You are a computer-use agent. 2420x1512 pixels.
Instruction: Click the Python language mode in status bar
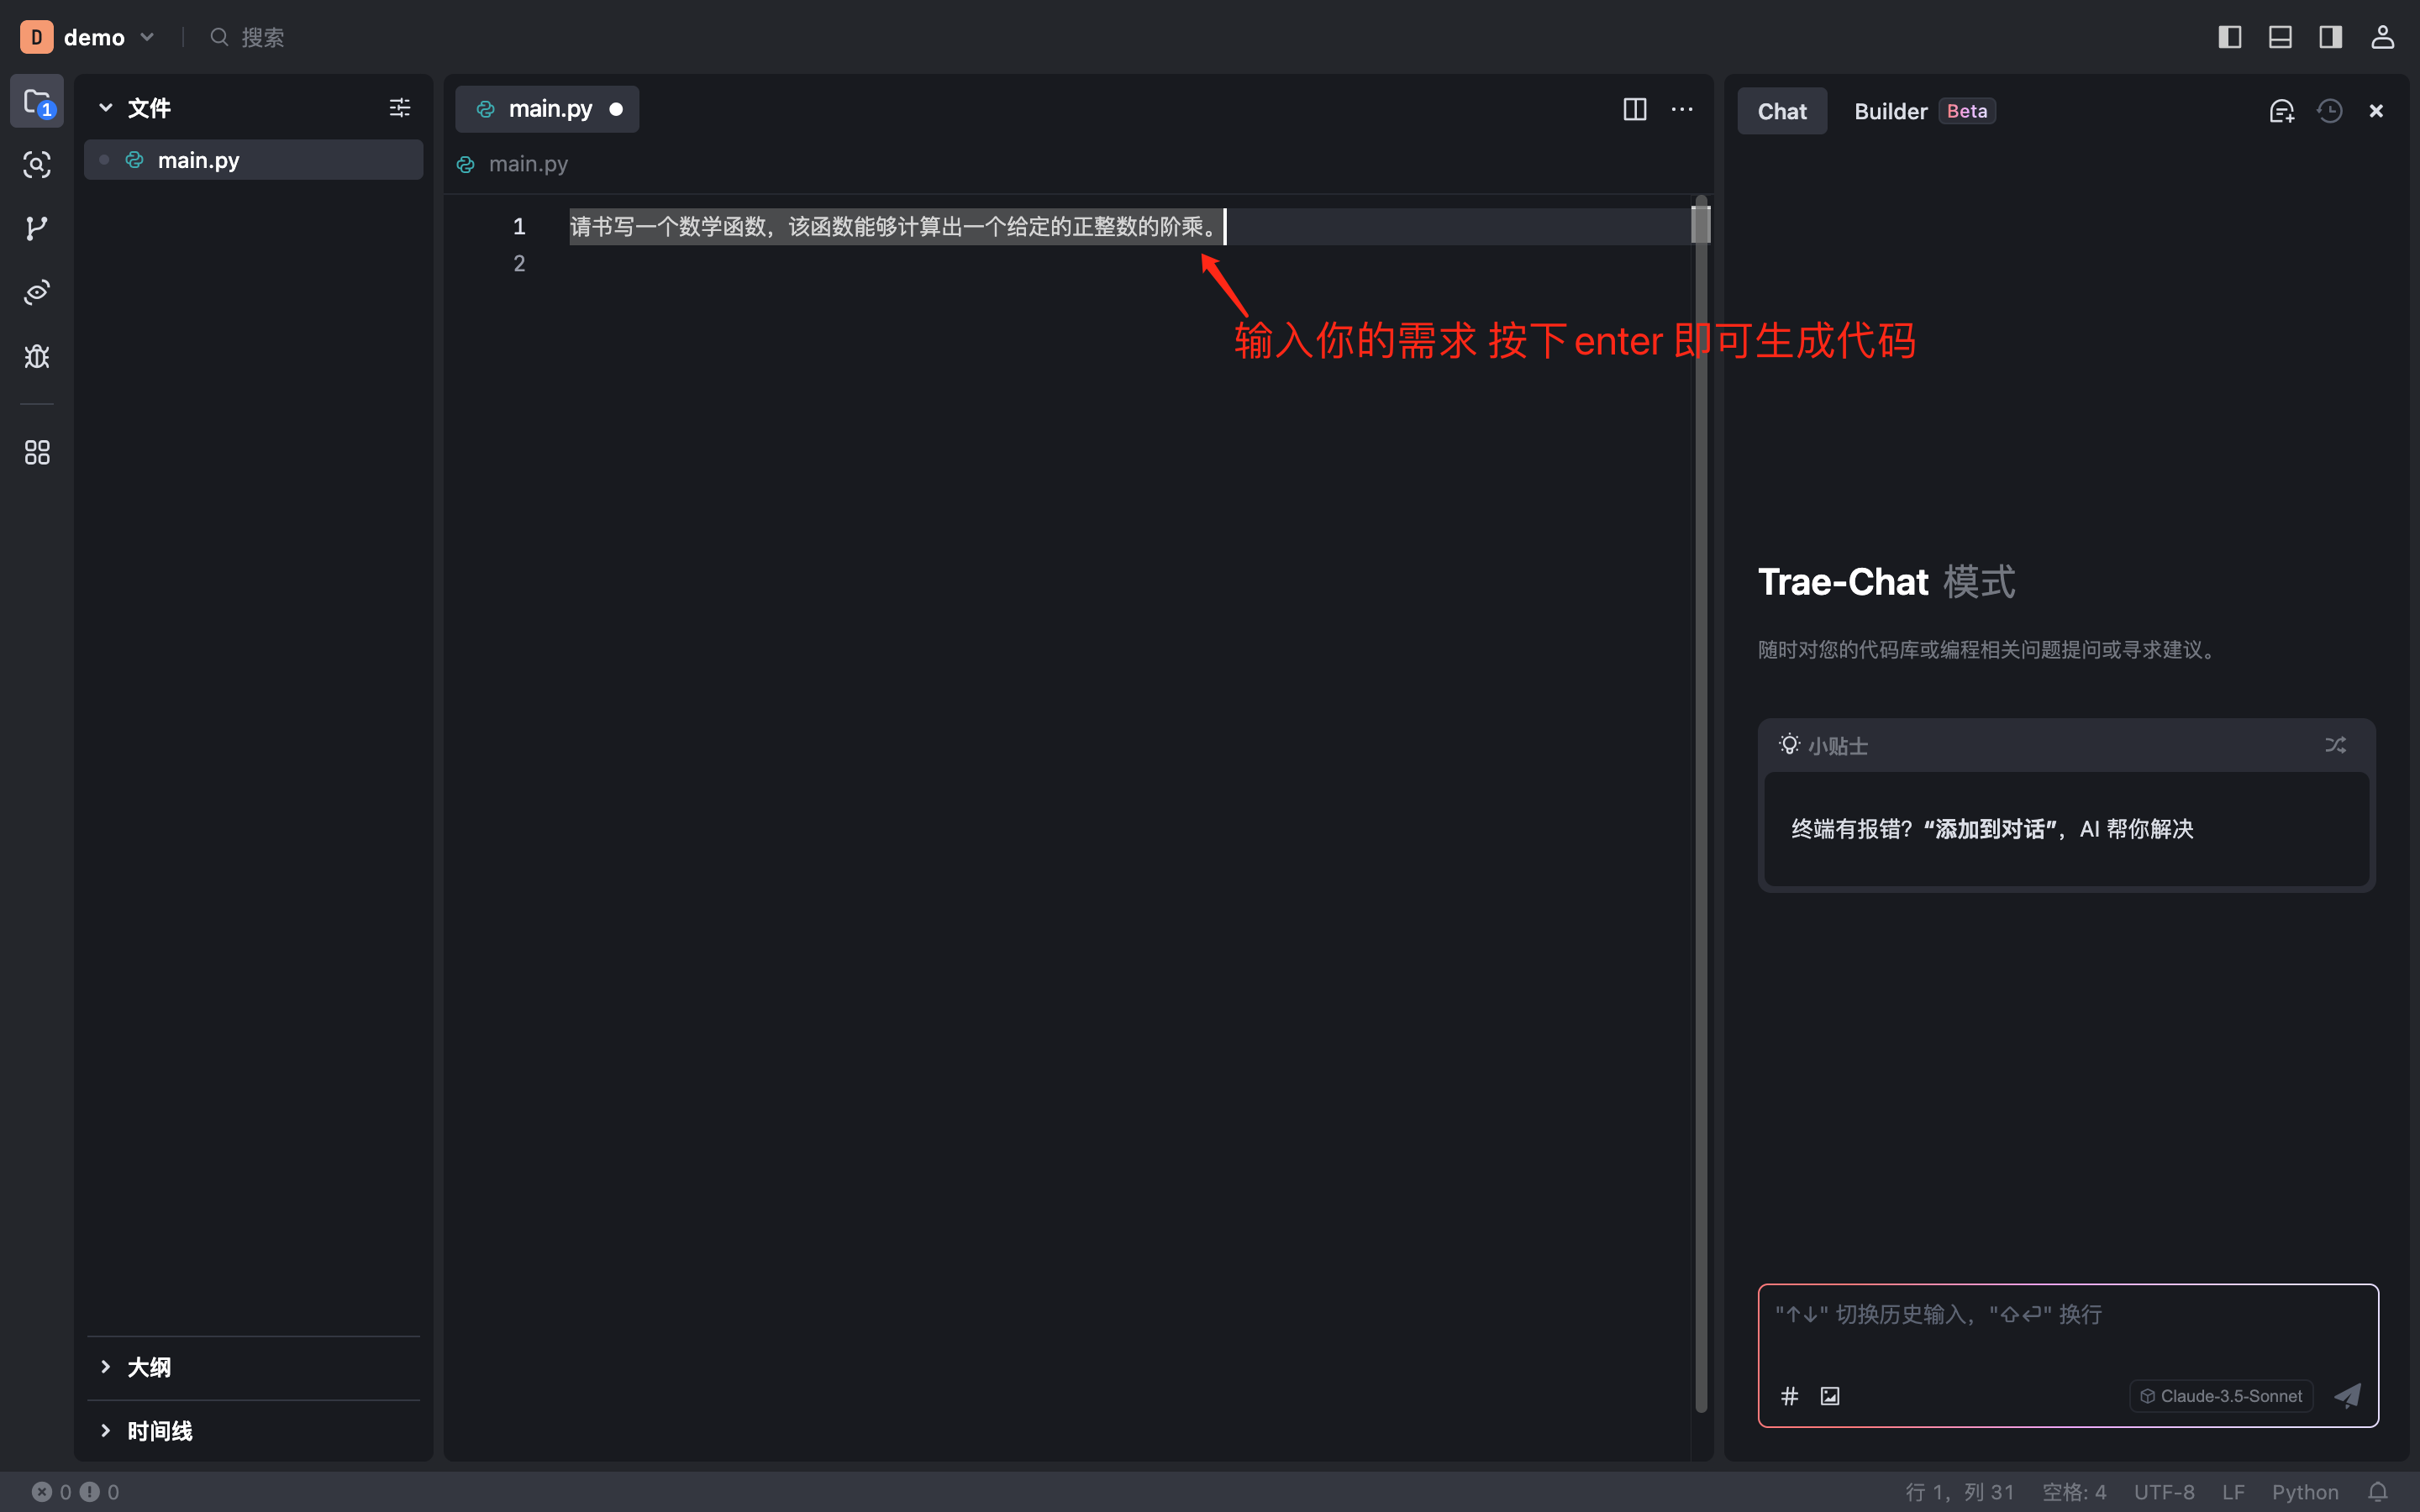point(2304,1492)
